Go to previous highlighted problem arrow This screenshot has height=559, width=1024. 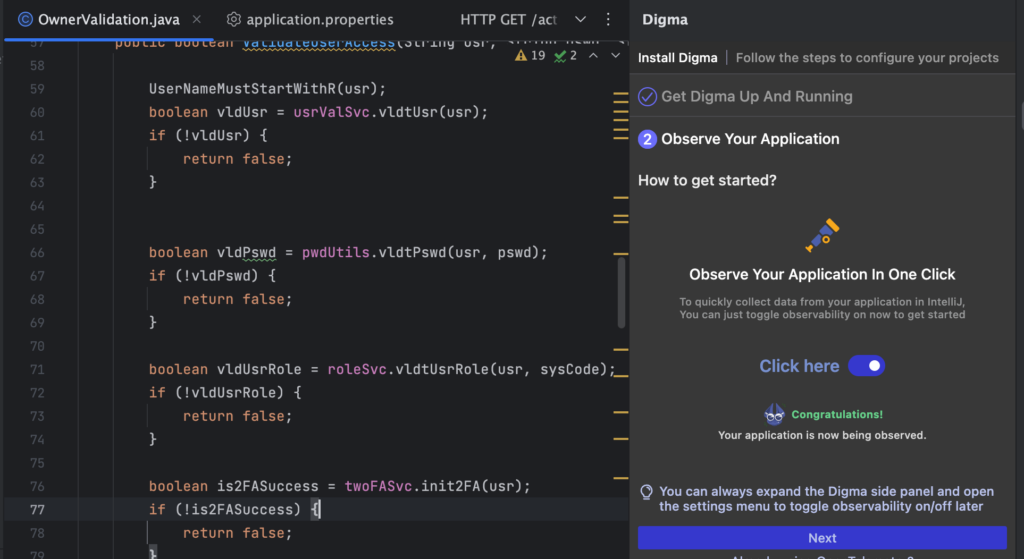click(x=593, y=56)
